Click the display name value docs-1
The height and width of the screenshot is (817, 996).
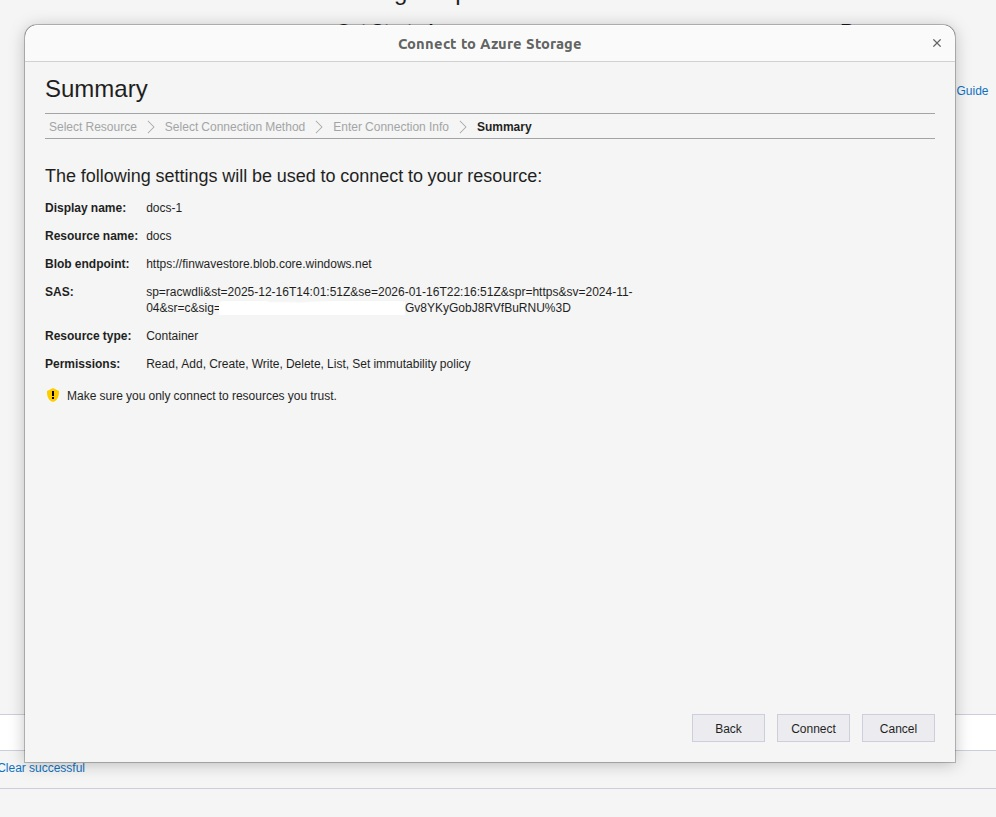[x=164, y=208]
